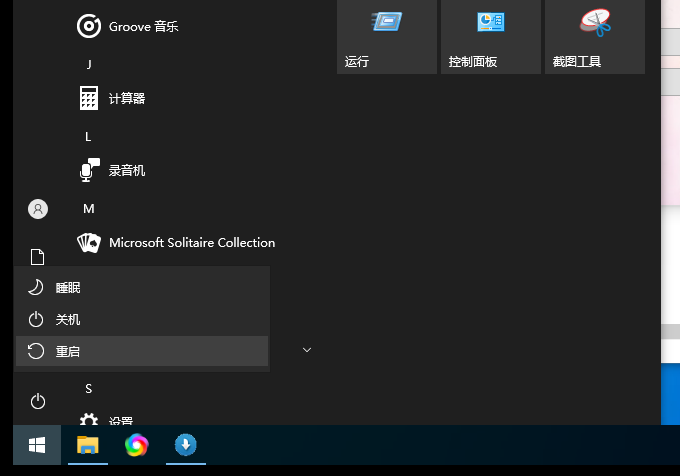The width and height of the screenshot is (680, 476).
Task: Jump to letter J section header
Action: pos(89,65)
